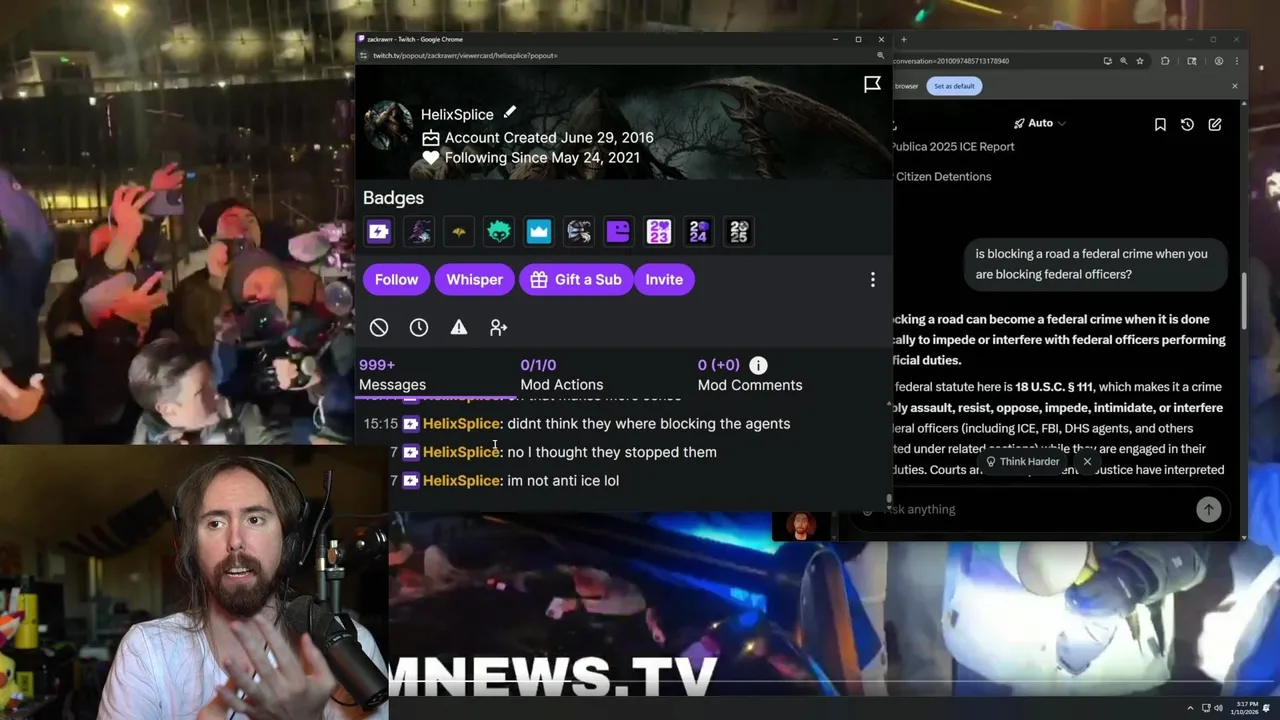This screenshot has width=1280, height=720.
Task: Click the crown badge icon
Action: tap(539, 232)
